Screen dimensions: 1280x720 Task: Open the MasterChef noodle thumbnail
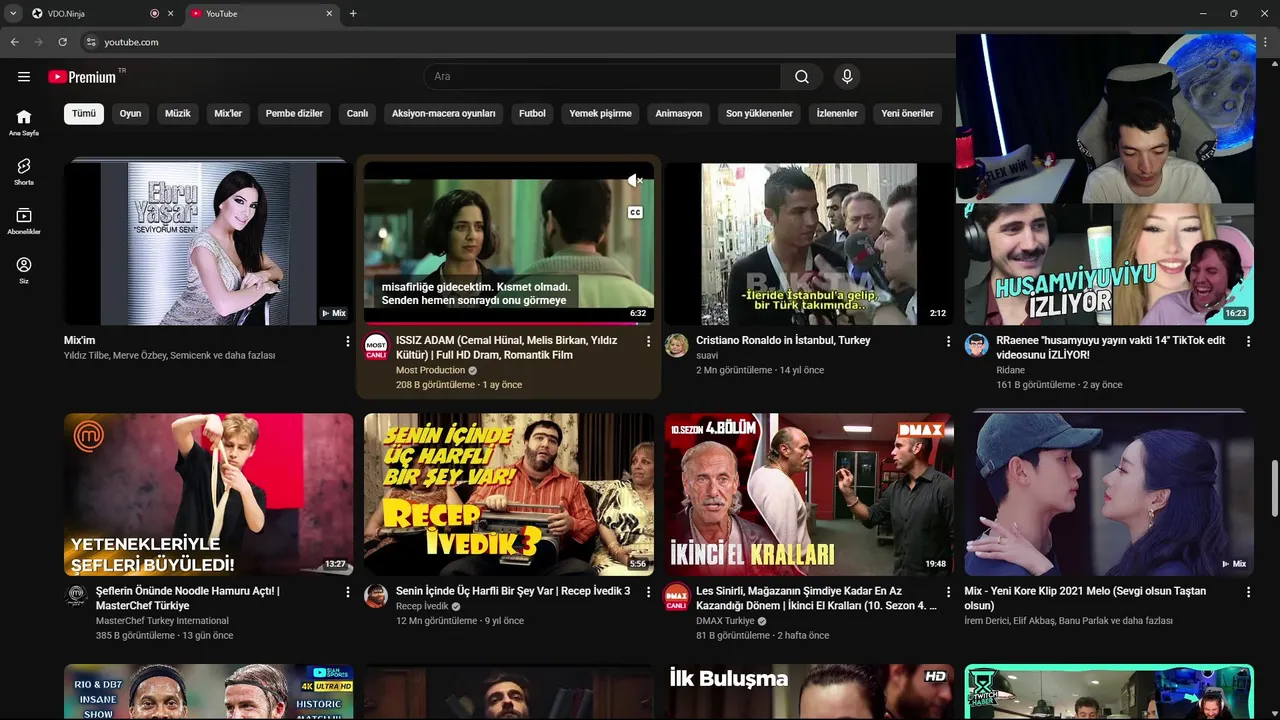tap(208, 495)
